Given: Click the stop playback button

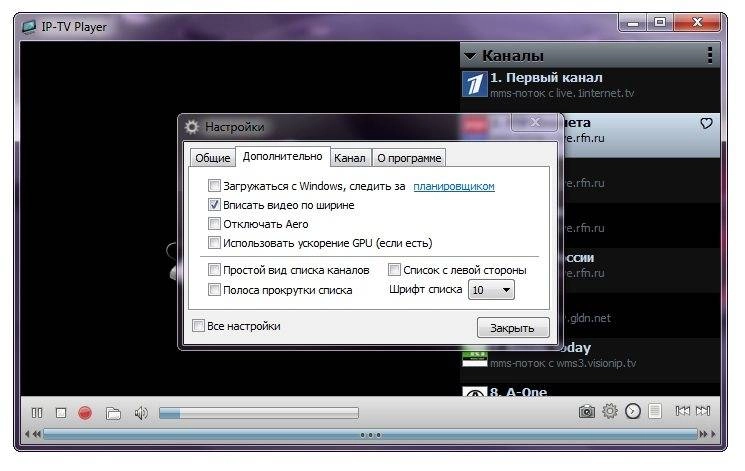Looking at the screenshot, I should coord(61,413).
